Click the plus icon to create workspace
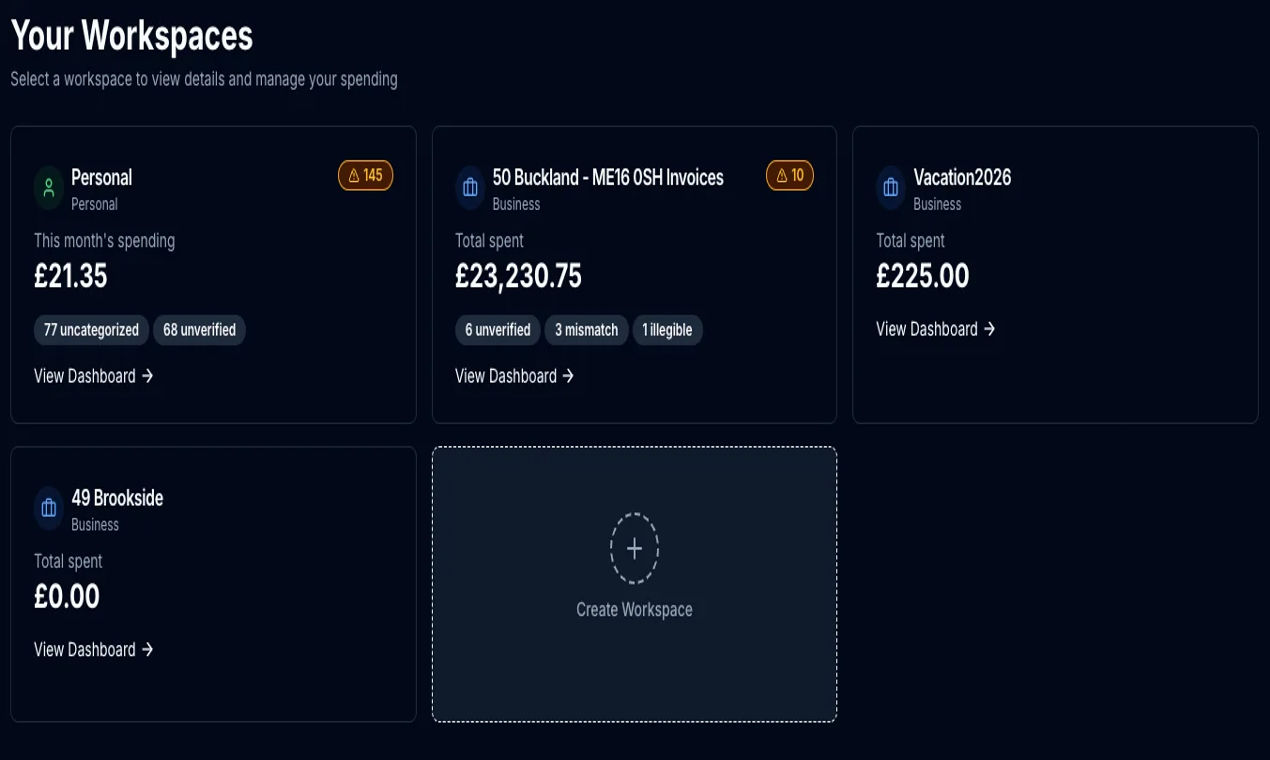The width and height of the screenshot is (1270, 760). click(634, 548)
